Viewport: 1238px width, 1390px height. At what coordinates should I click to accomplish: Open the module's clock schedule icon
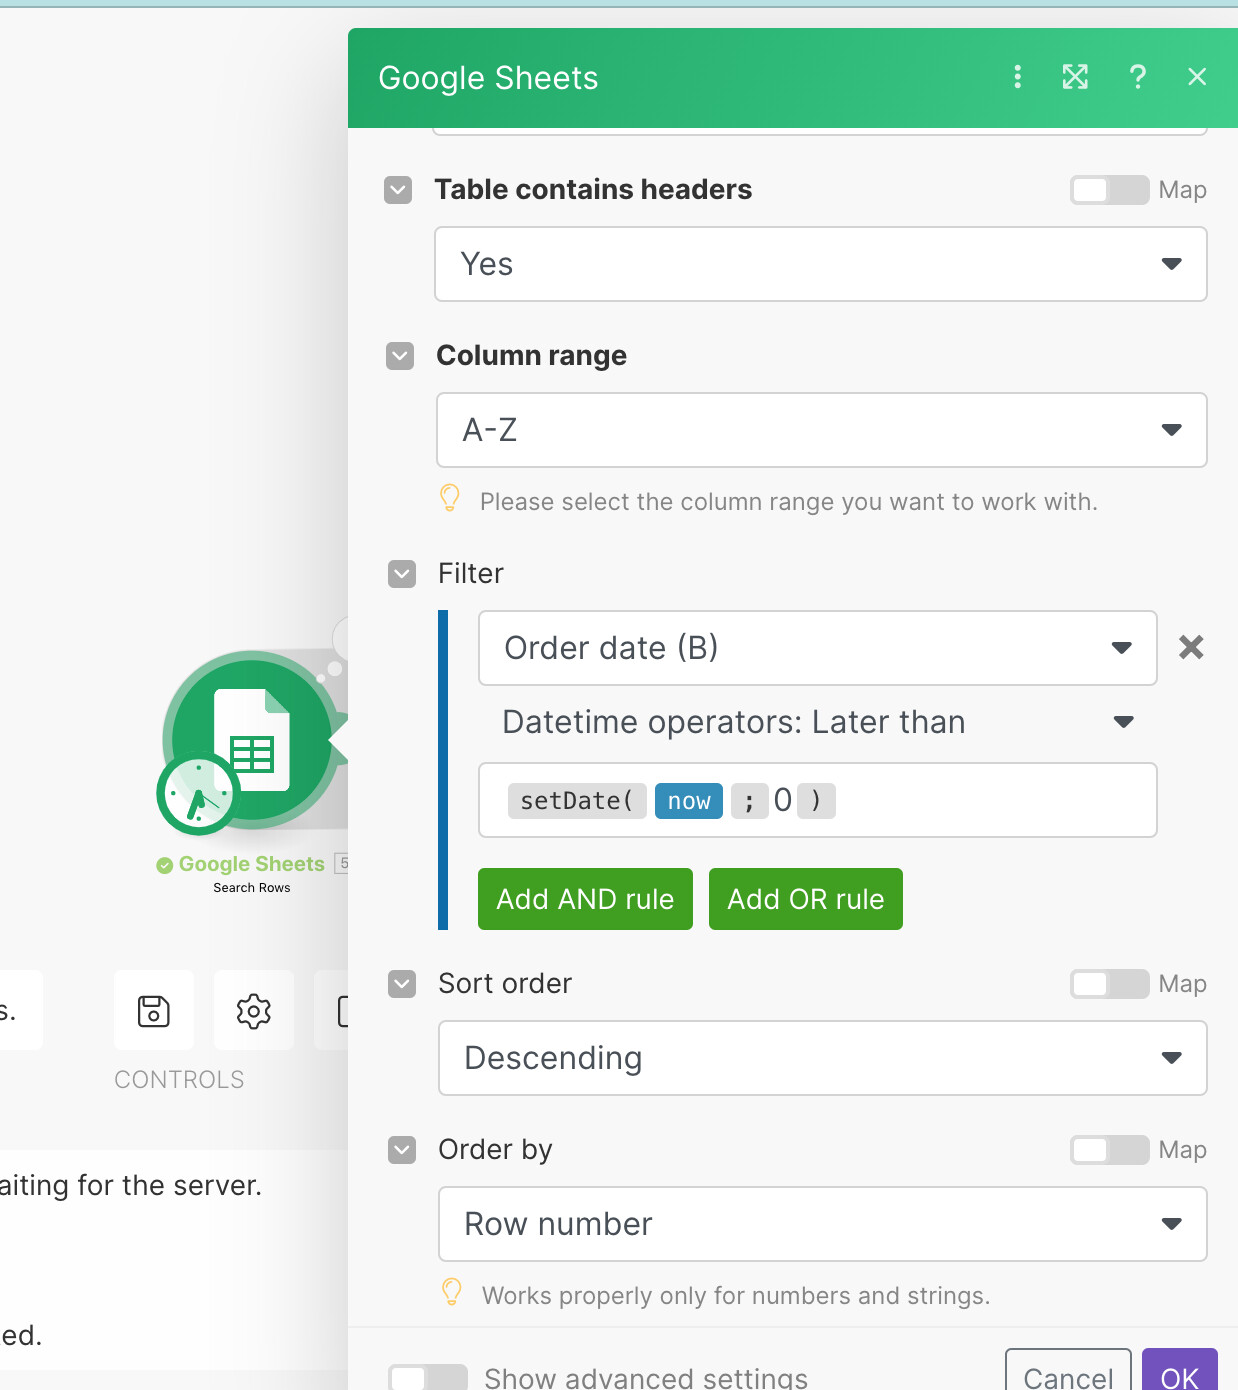198,794
